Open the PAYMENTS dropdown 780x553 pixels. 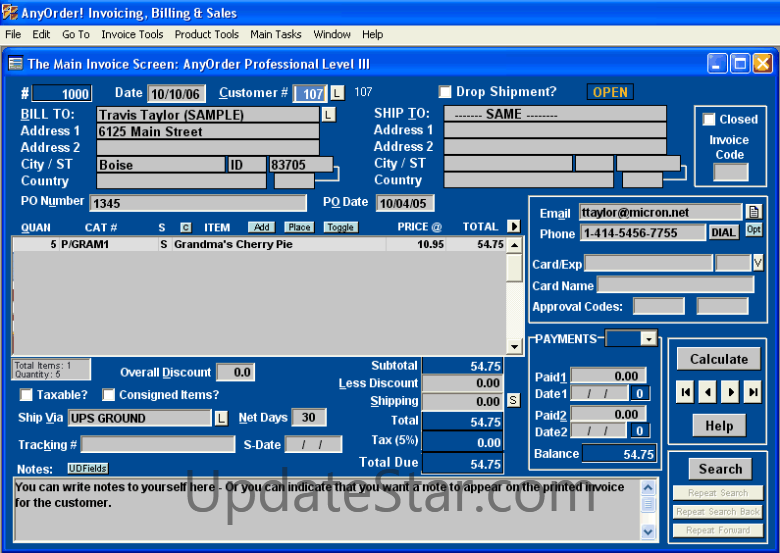pyautogui.click(x=648, y=339)
